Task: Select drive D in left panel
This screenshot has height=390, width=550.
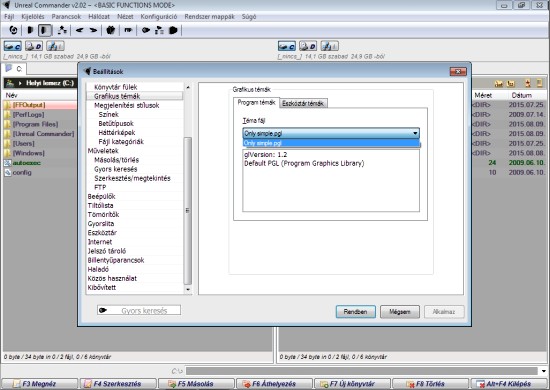Action: click(x=34, y=46)
